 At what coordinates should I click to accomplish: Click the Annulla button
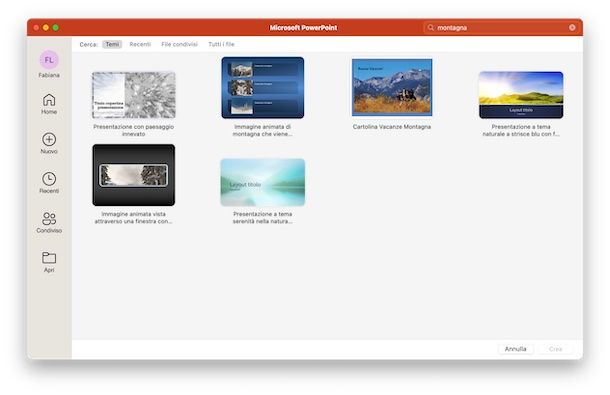tap(515, 349)
